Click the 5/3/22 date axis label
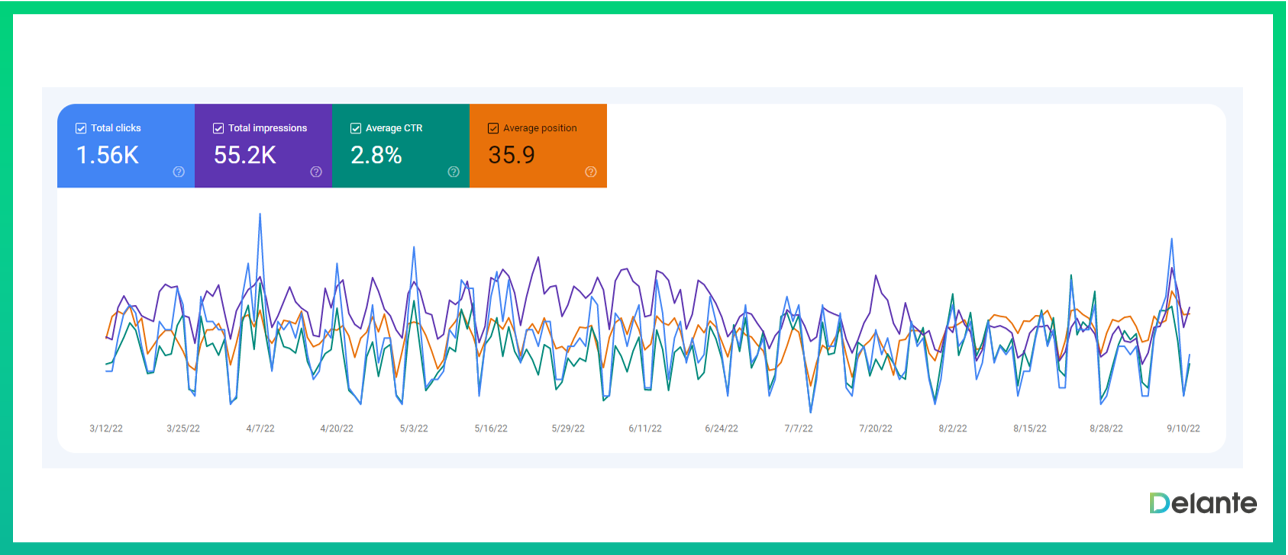1288x555 pixels. pos(414,428)
